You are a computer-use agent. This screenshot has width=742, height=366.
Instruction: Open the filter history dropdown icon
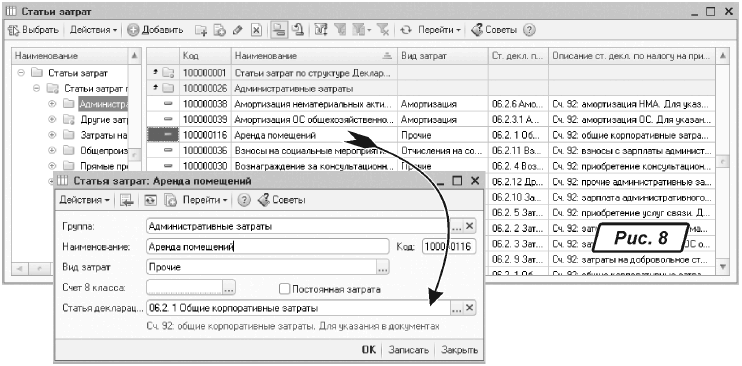[x=361, y=30]
